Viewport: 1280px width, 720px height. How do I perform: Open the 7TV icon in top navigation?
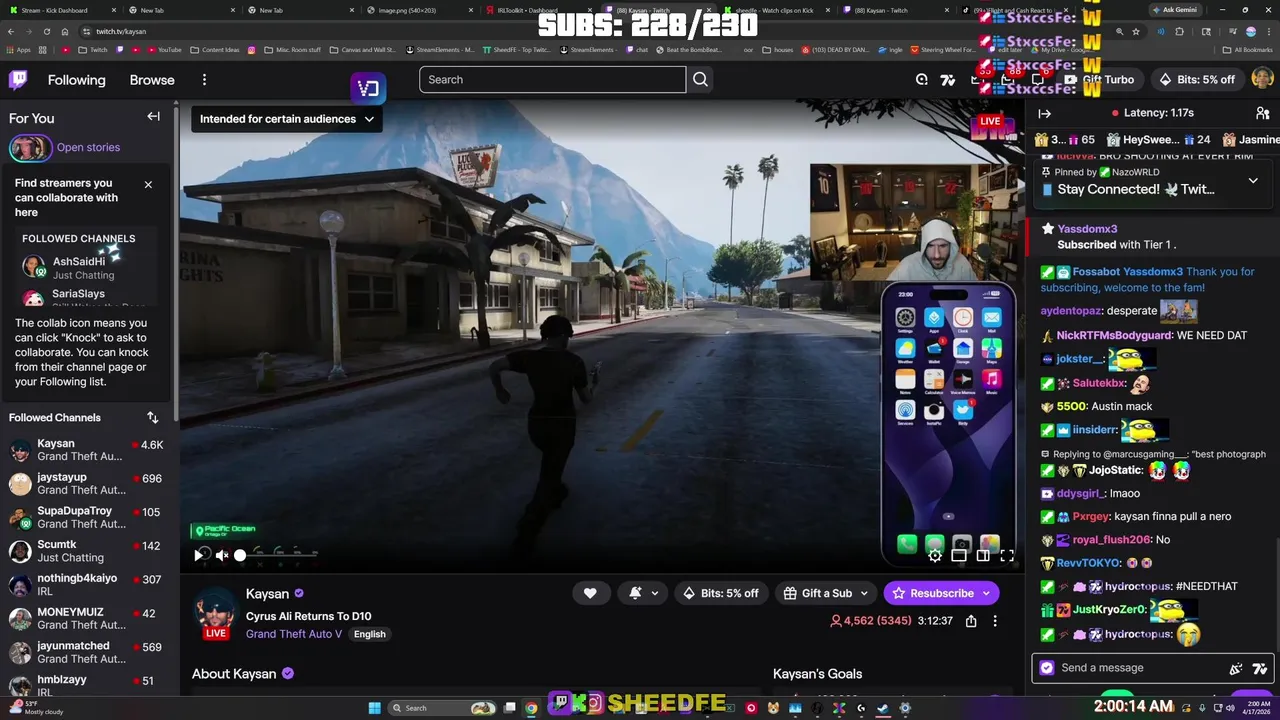click(x=948, y=80)
